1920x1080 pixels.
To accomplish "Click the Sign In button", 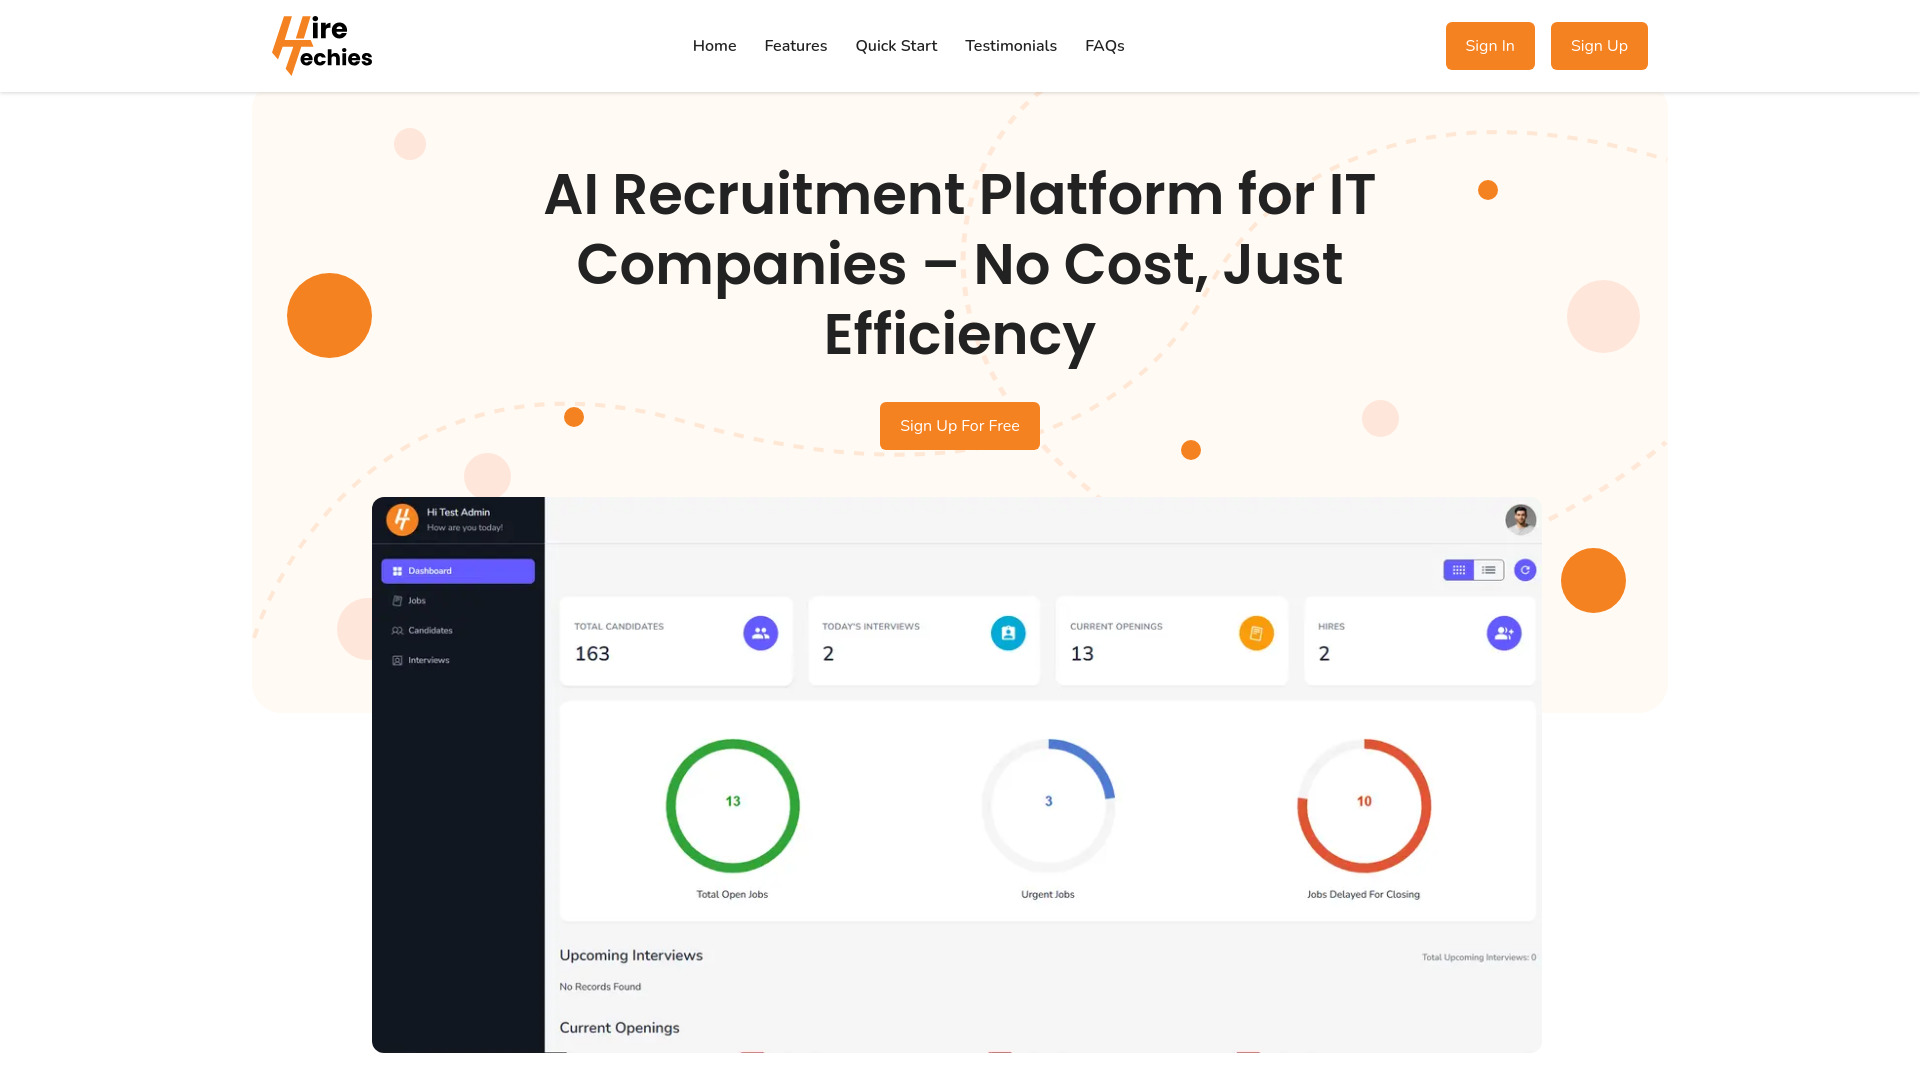I will (x=1490, y=46).
